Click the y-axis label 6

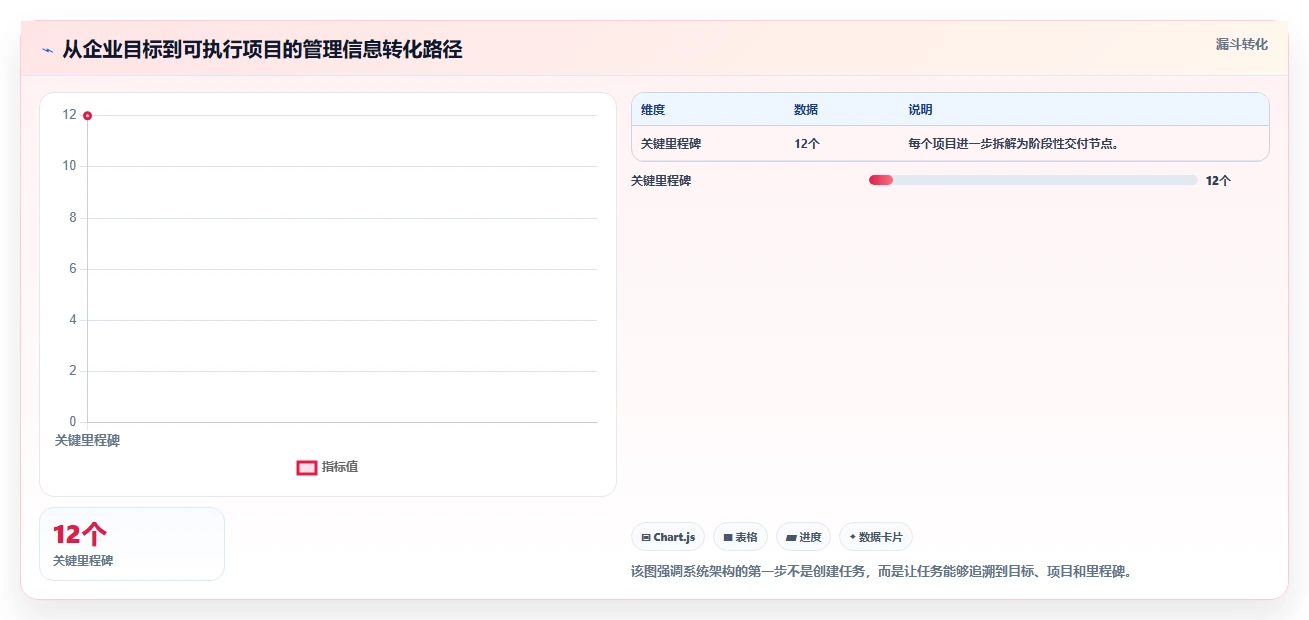click(73, 269)
